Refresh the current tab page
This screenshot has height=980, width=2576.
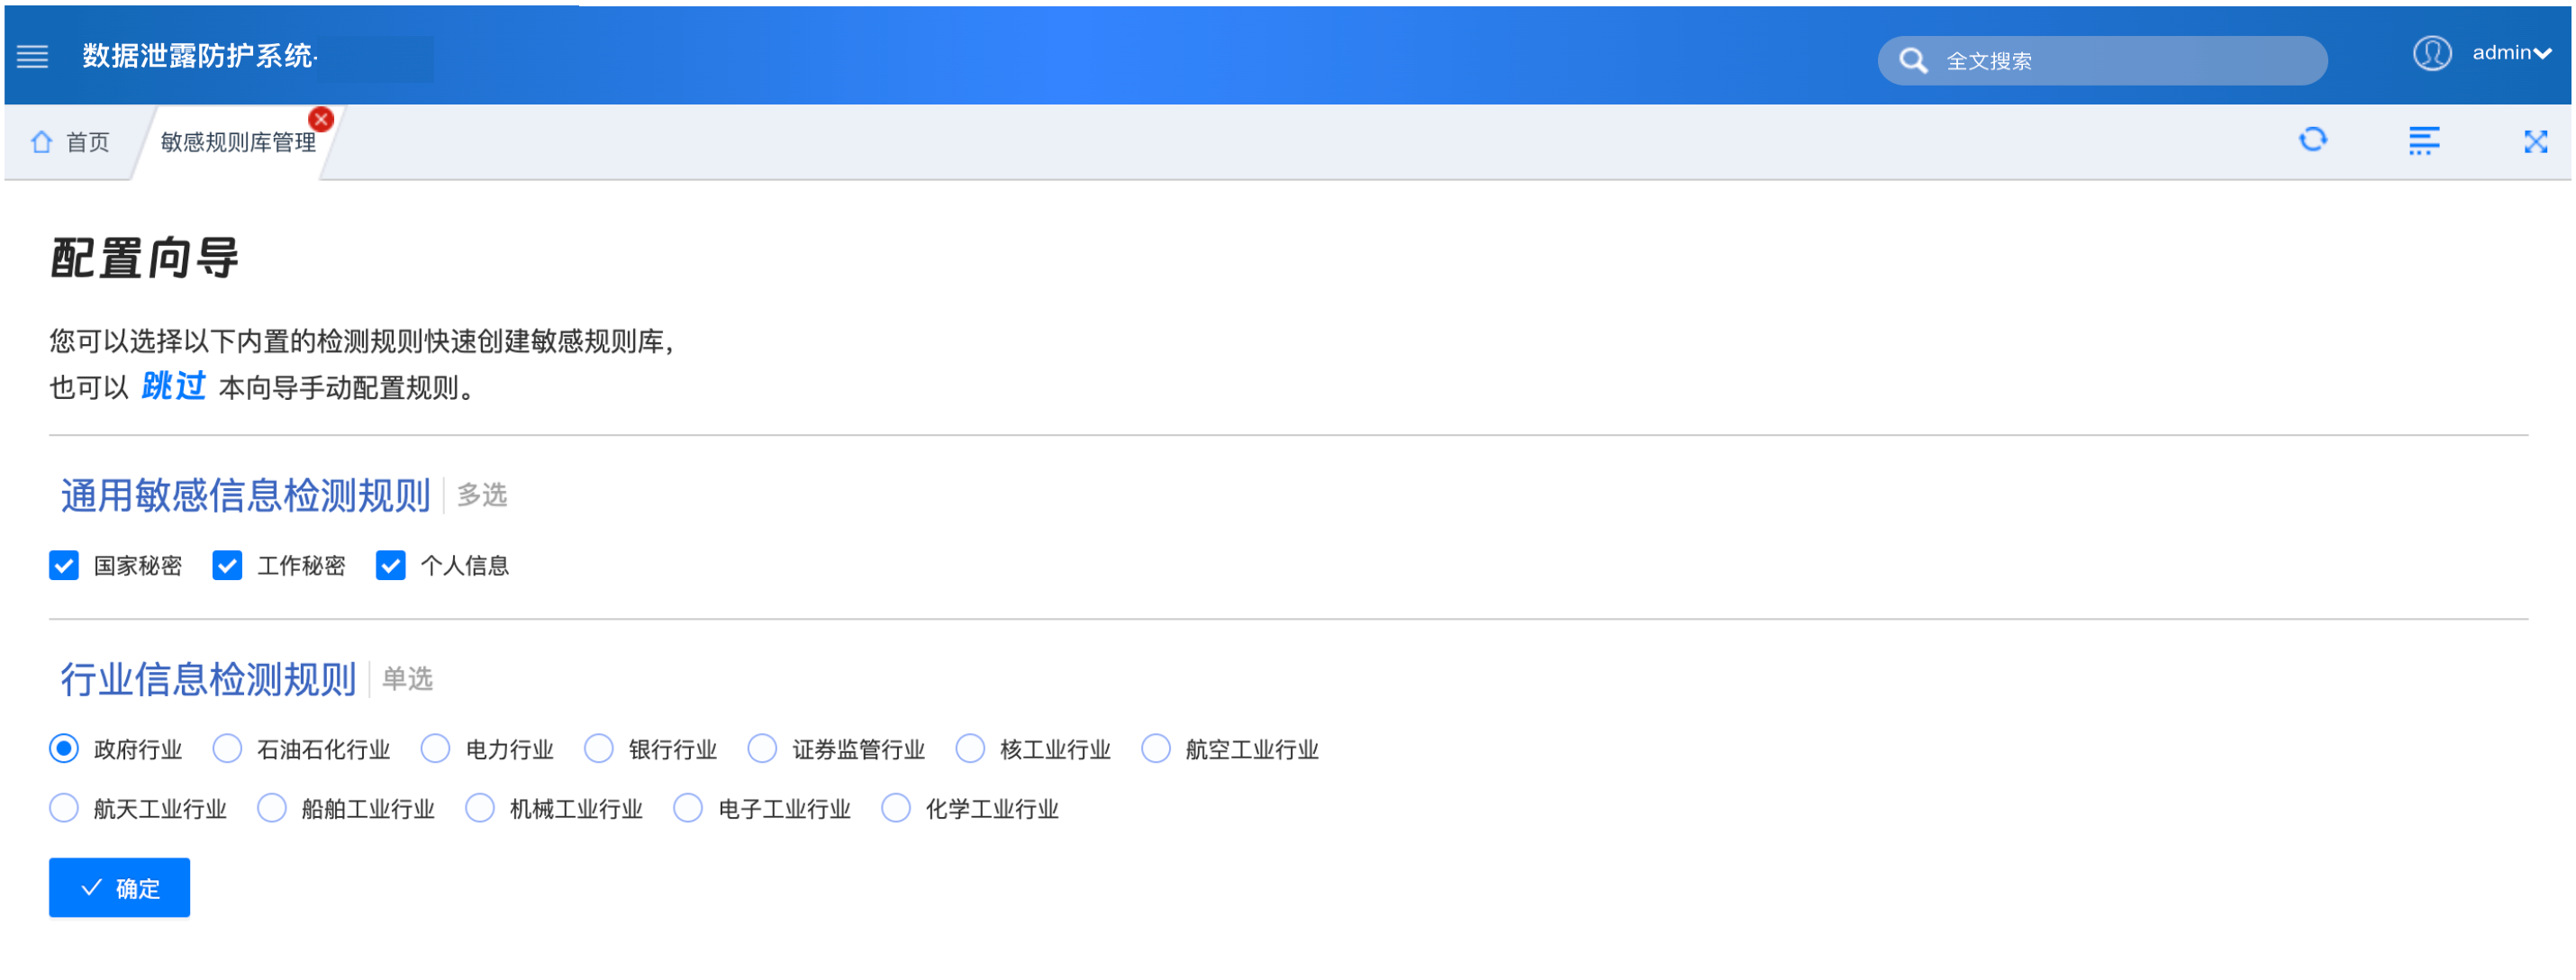2314,140
